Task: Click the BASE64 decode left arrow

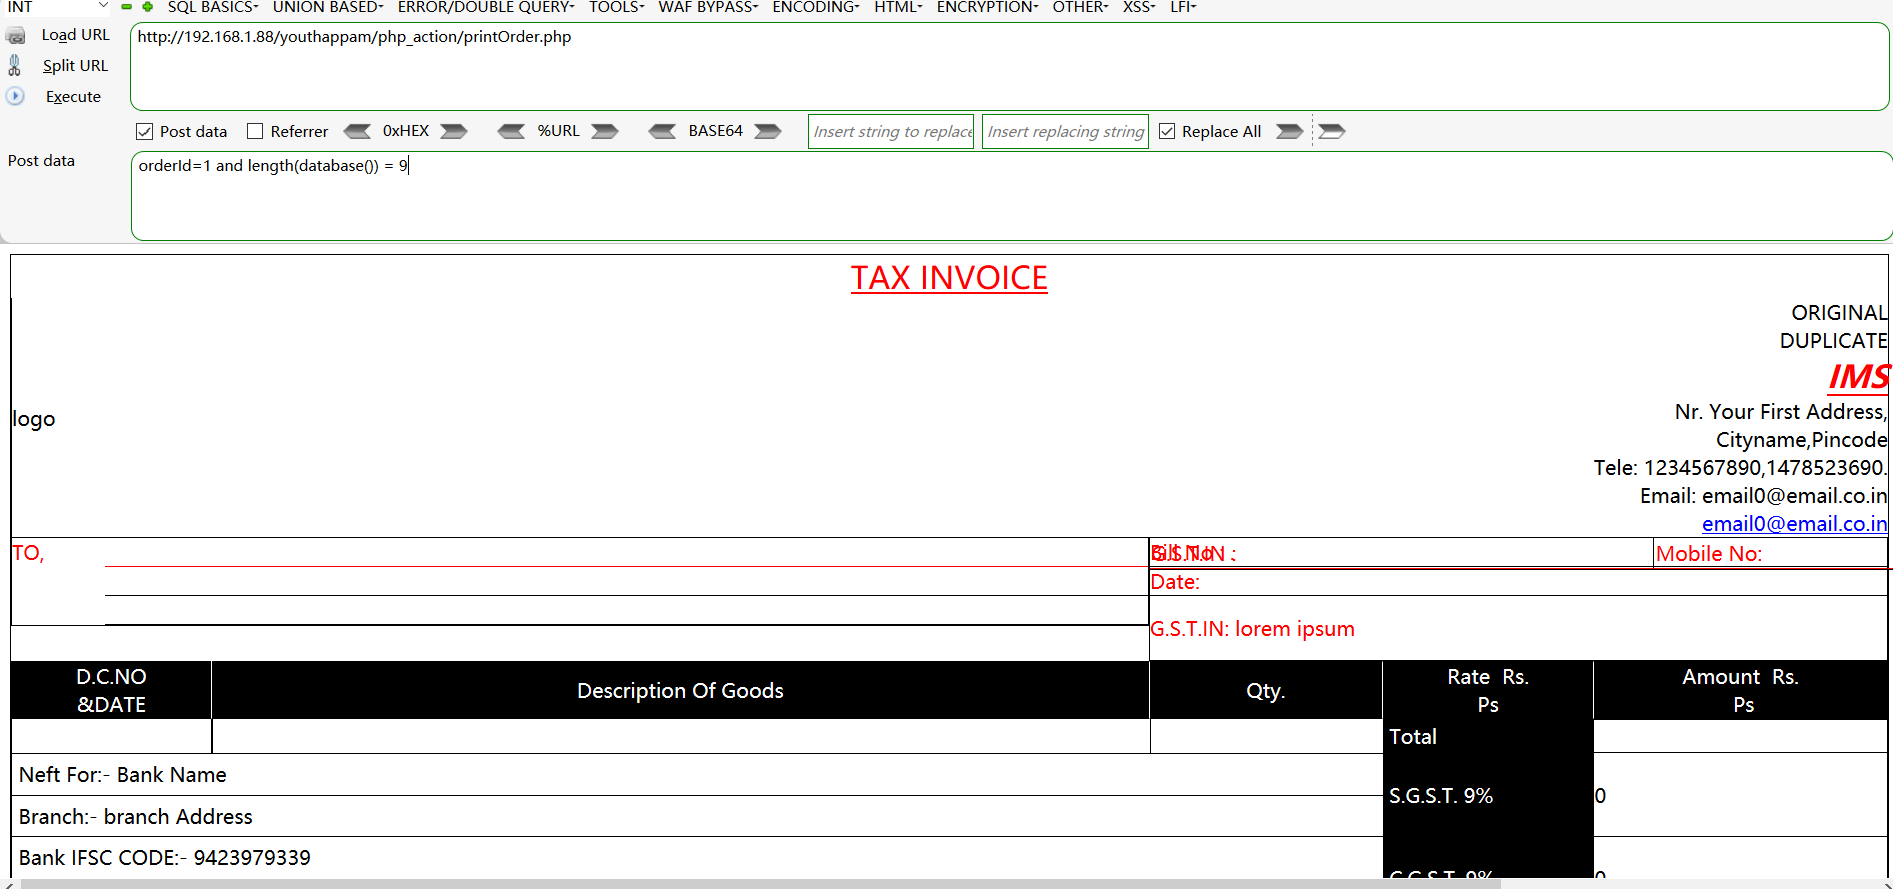Action: click(x=662, y=131)
